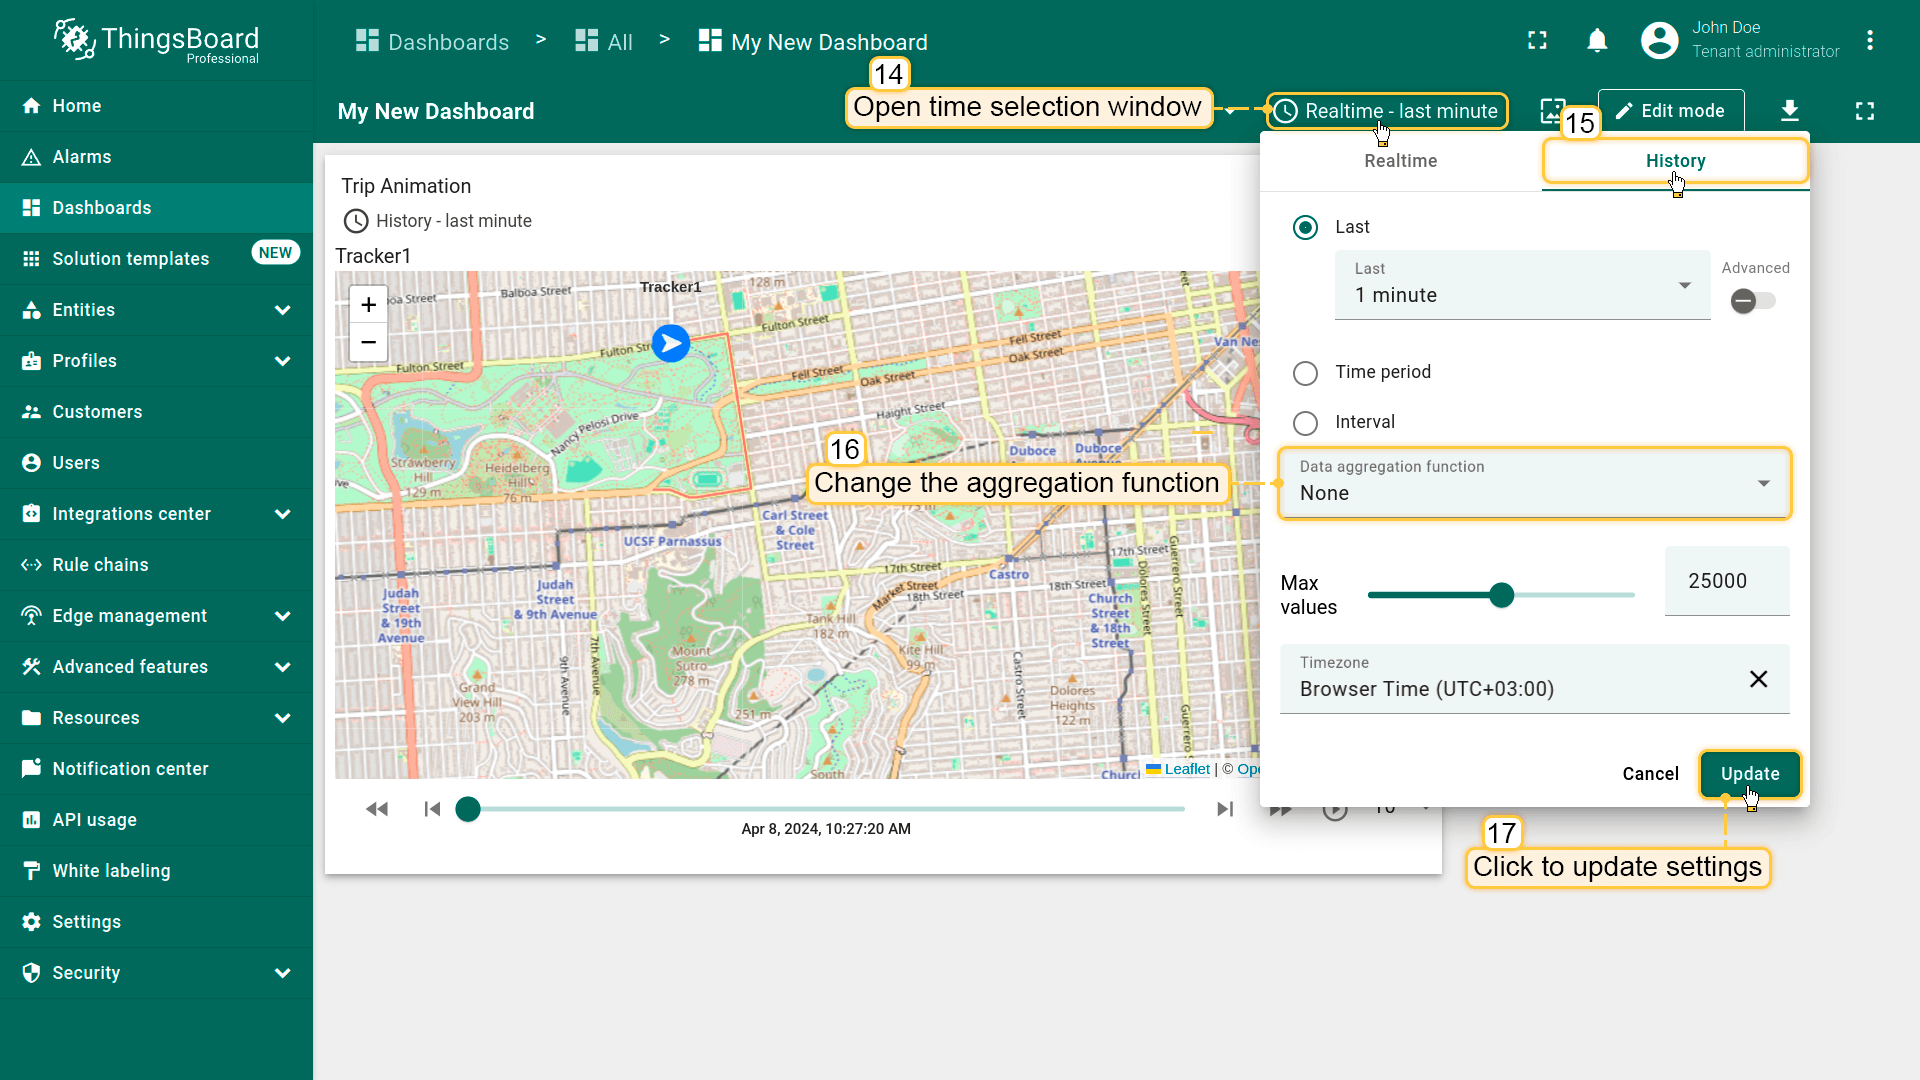Image resolution: width=1920 pixels, height=1080 pixels.
Task: Click the Resources folder icon
Action: (x=31, y=718)
